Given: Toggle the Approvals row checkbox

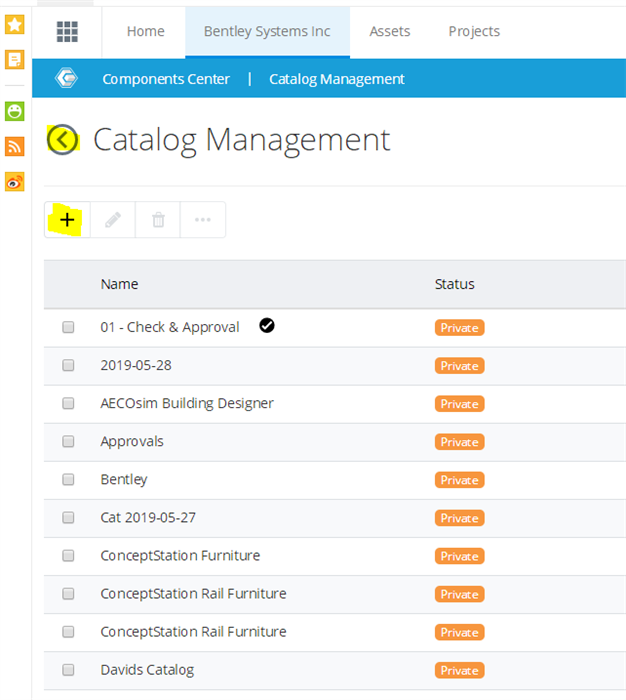Looking at the screenshot, I should click(68, 442).
